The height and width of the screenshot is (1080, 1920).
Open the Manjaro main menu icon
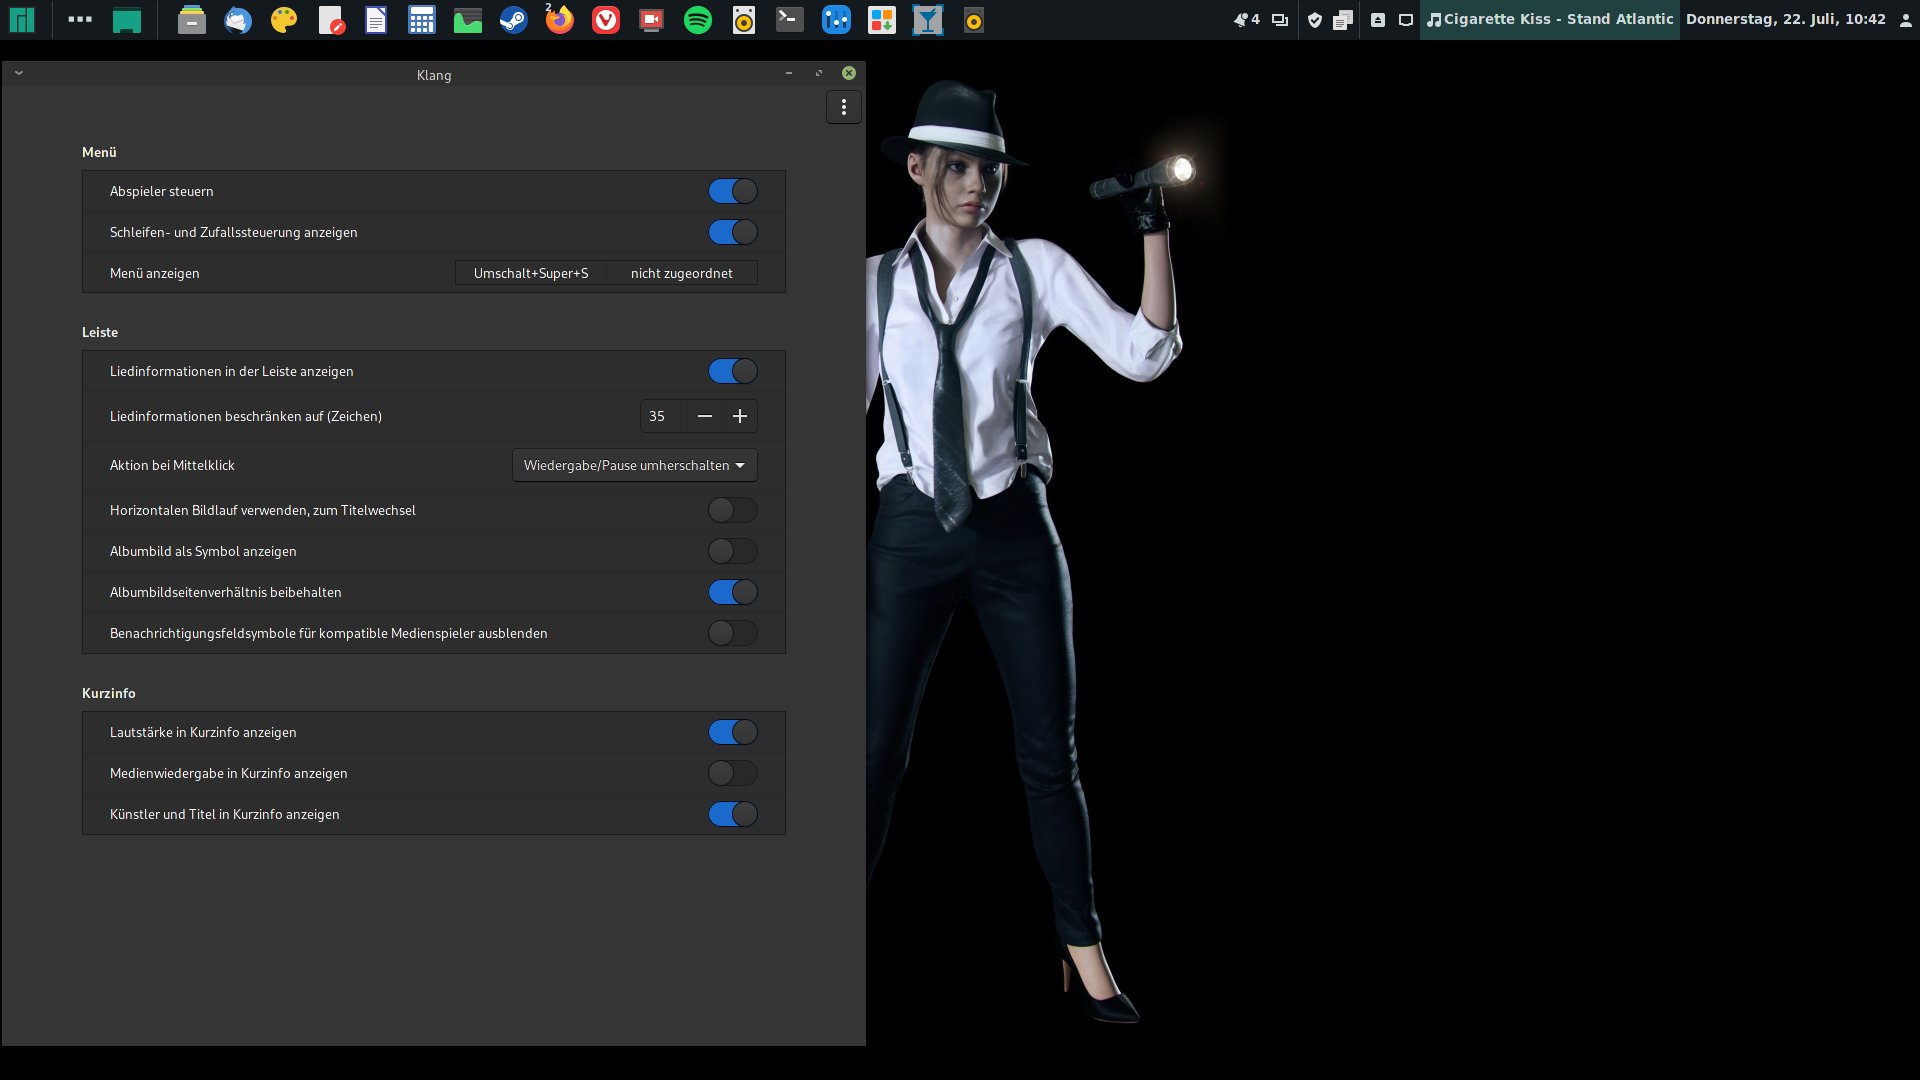(22, 20)
